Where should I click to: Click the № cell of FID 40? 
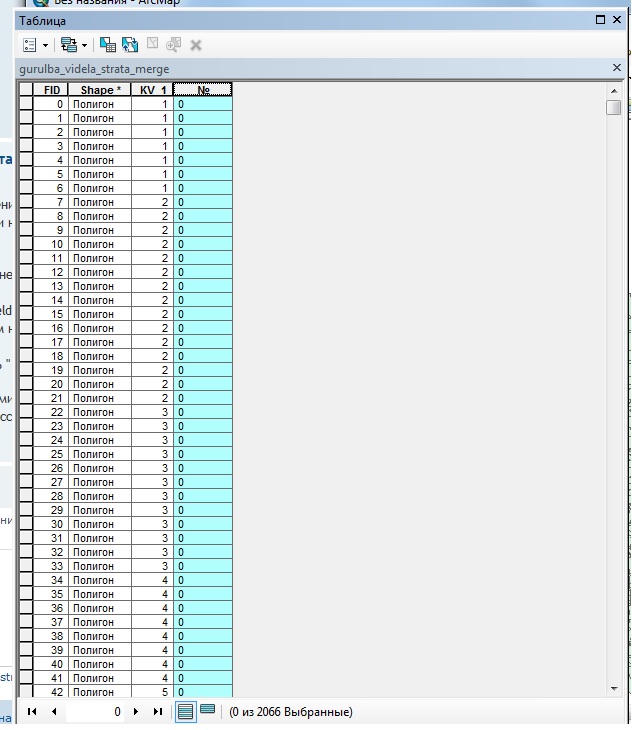(203, 664)
